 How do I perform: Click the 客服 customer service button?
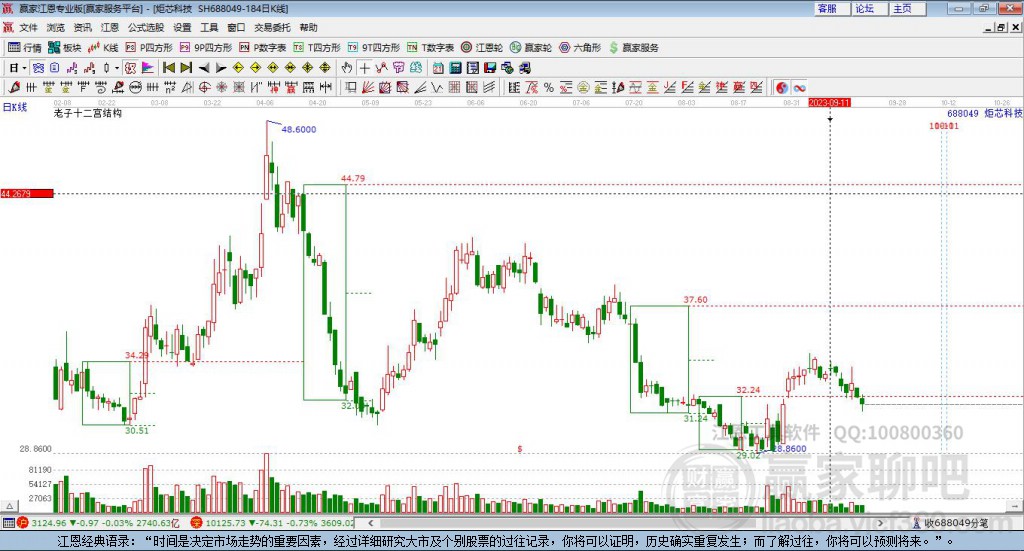(x=831, y=8)
